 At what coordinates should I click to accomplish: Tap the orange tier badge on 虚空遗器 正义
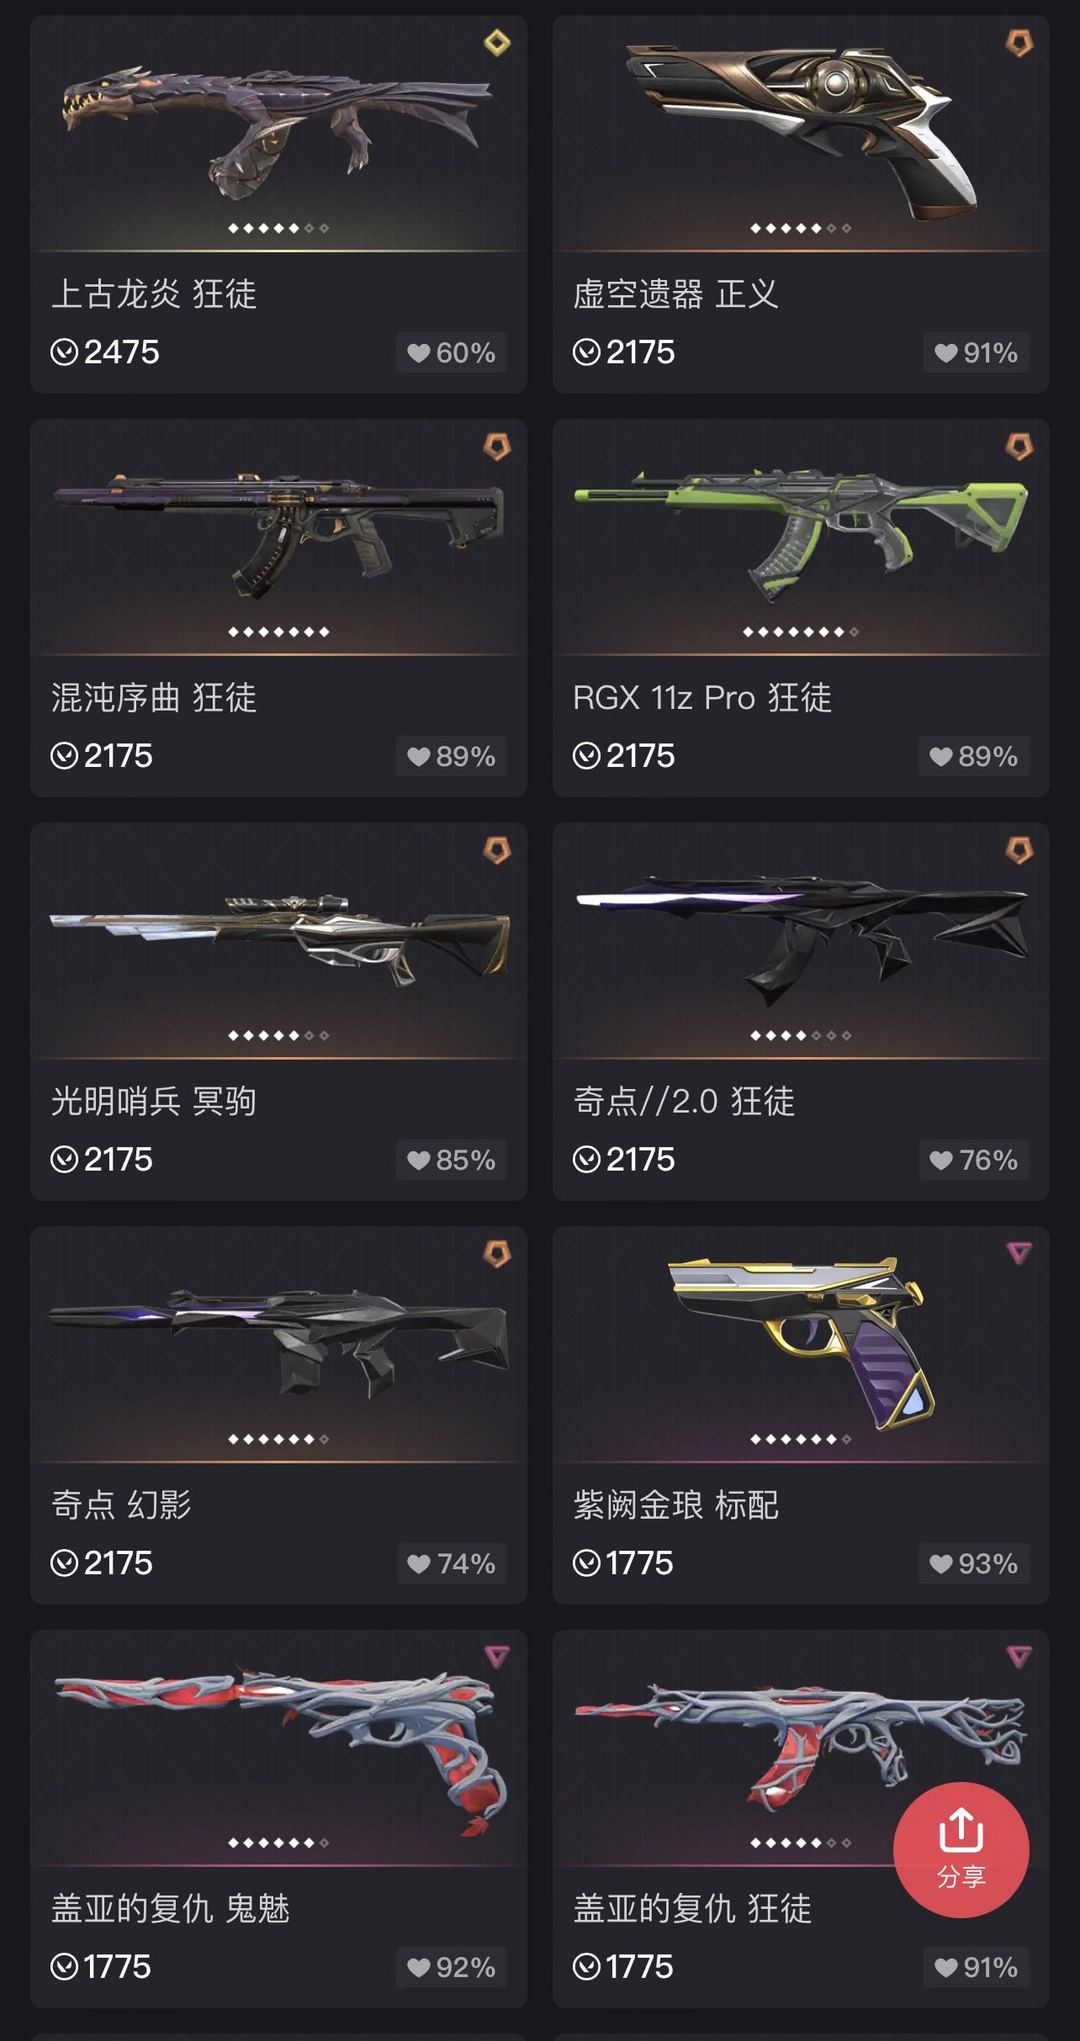click(1019, 43)
